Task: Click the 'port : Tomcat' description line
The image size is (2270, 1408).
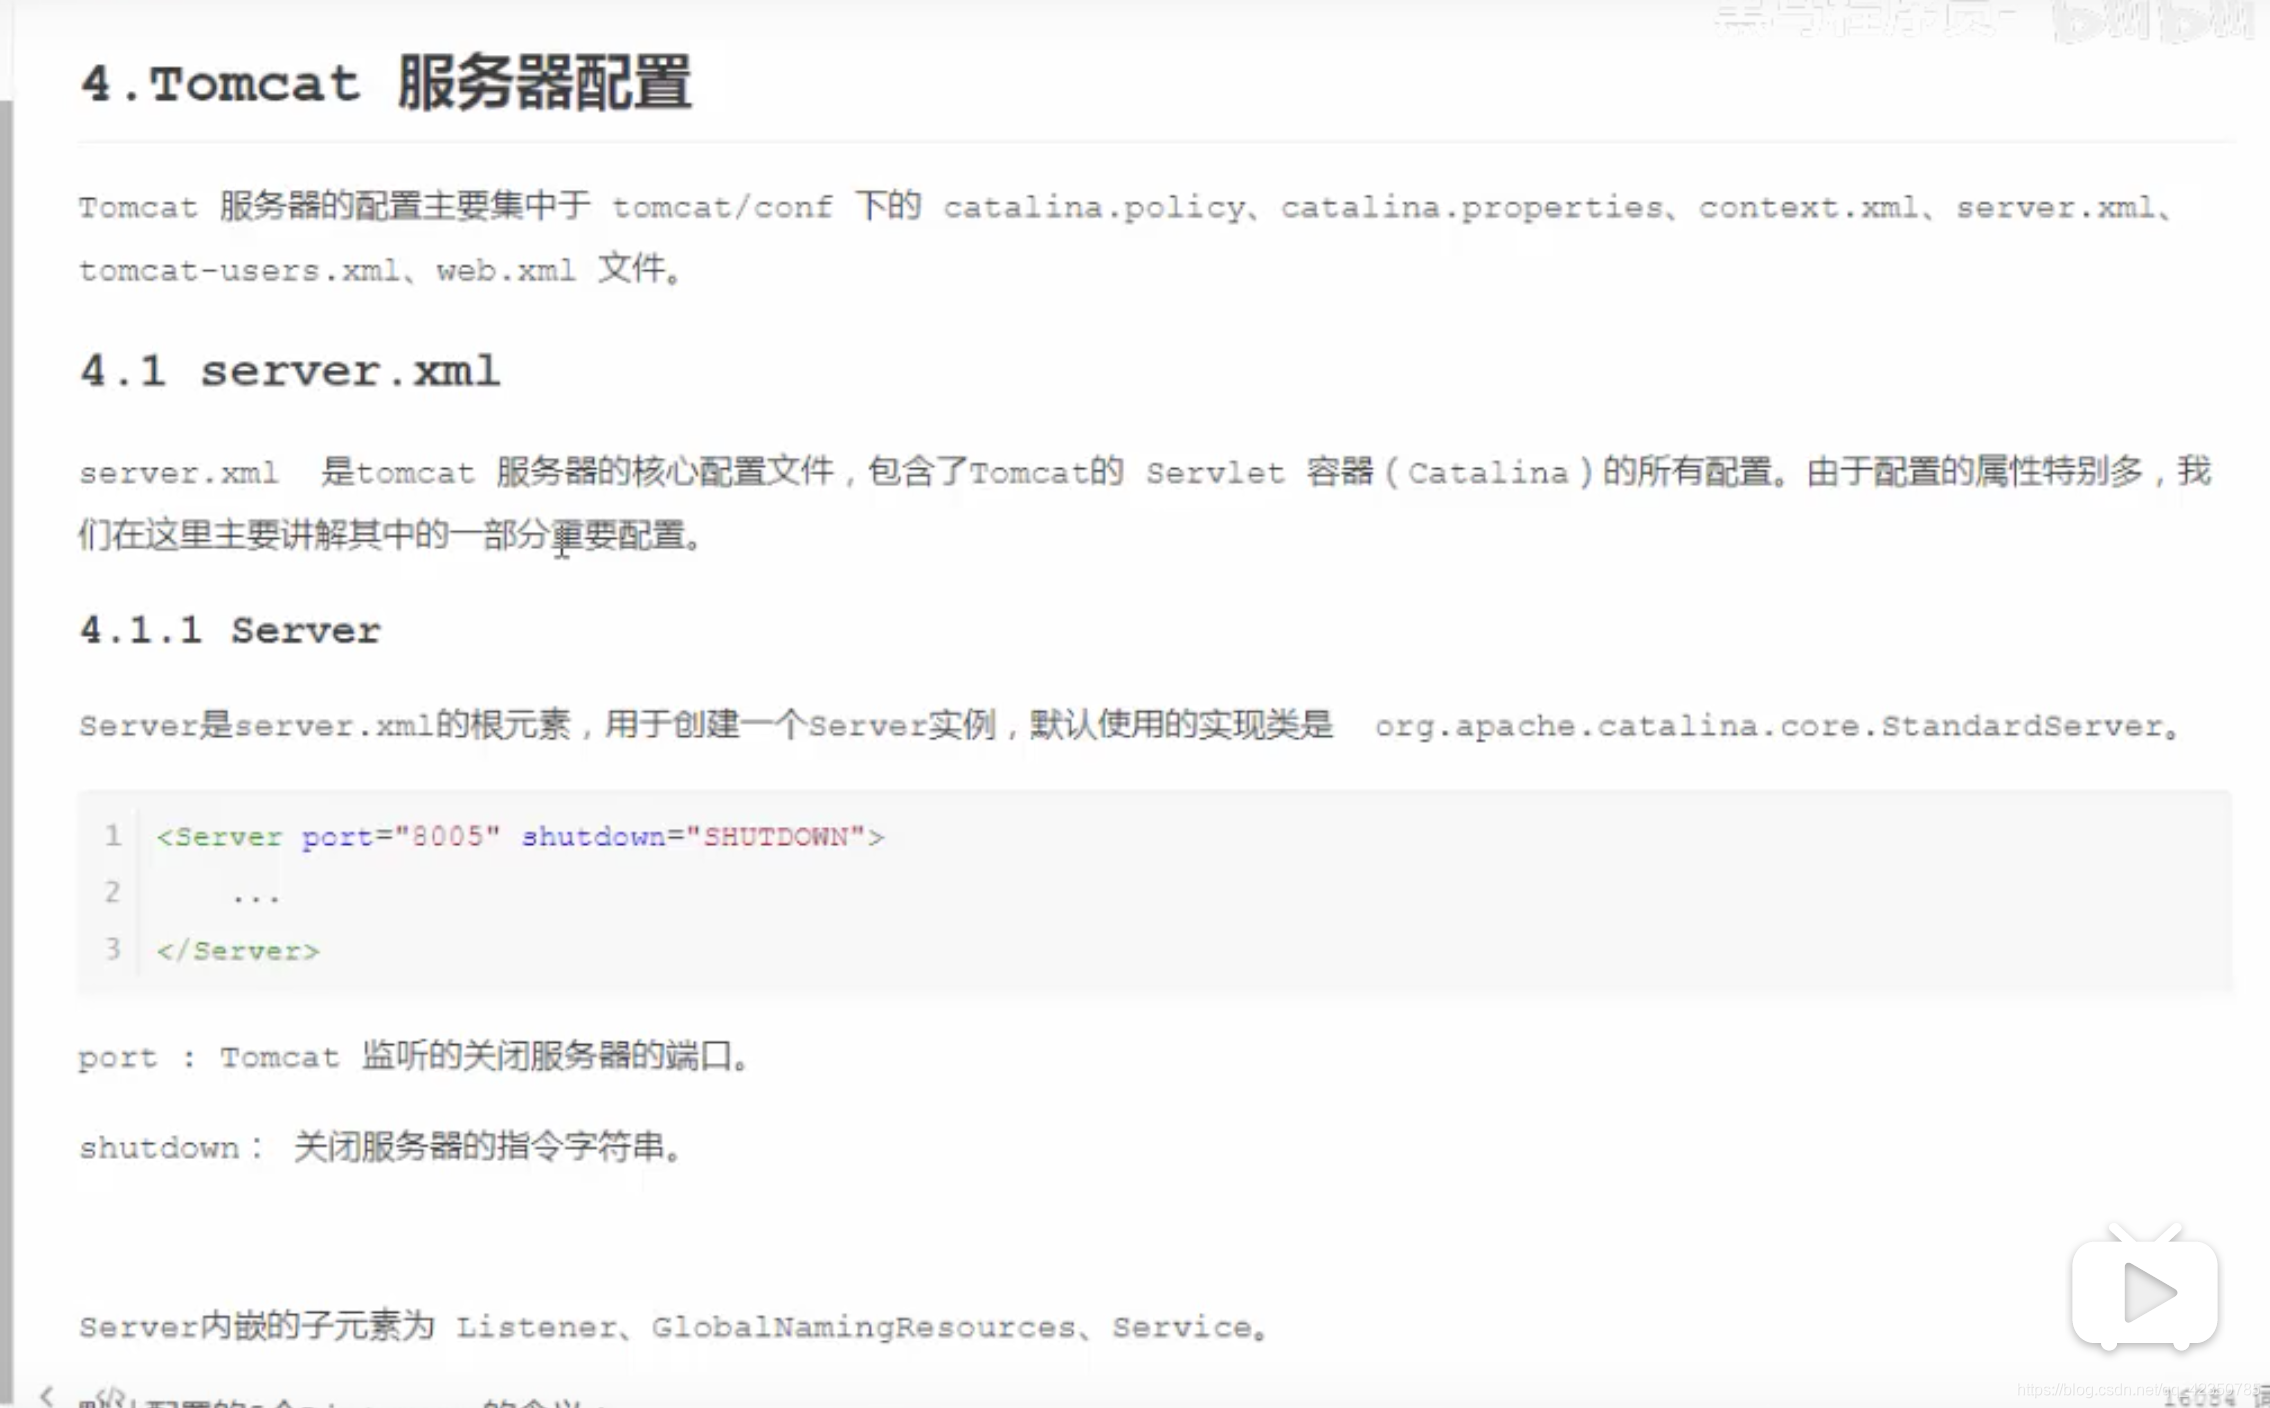Action: [414, 1056]
